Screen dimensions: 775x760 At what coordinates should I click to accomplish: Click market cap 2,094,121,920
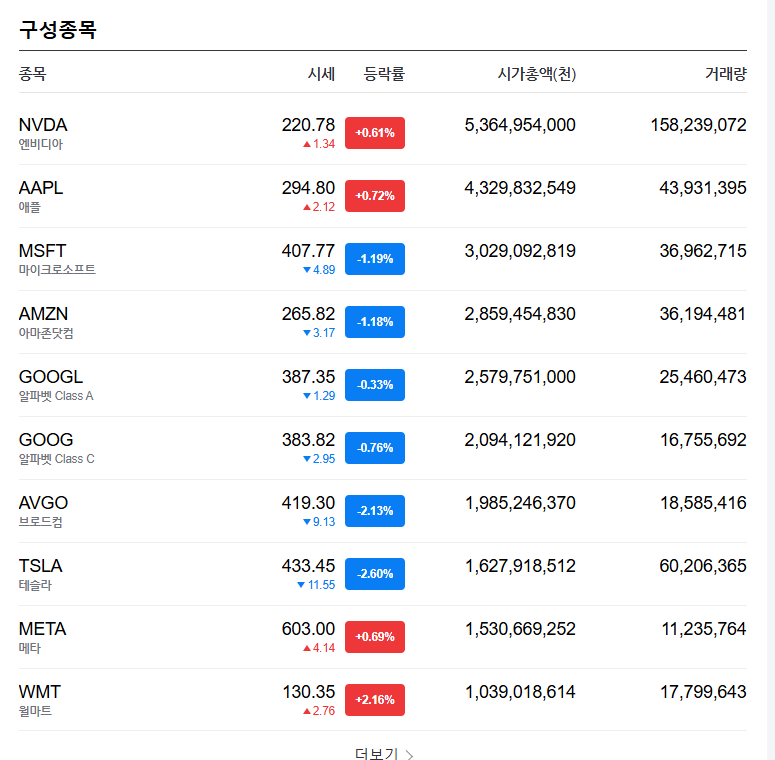520,440
